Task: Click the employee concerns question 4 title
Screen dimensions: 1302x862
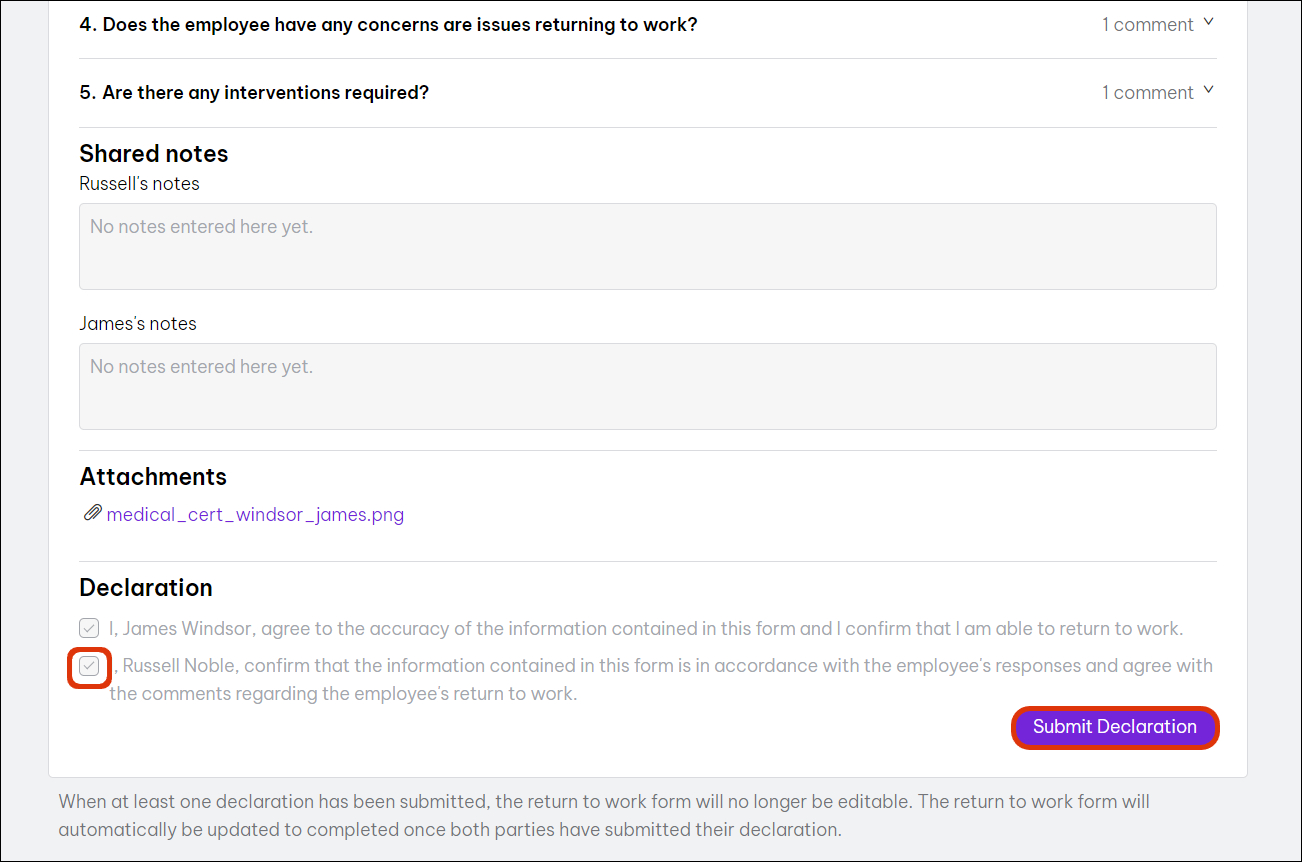Action: [x=388, y=25]
